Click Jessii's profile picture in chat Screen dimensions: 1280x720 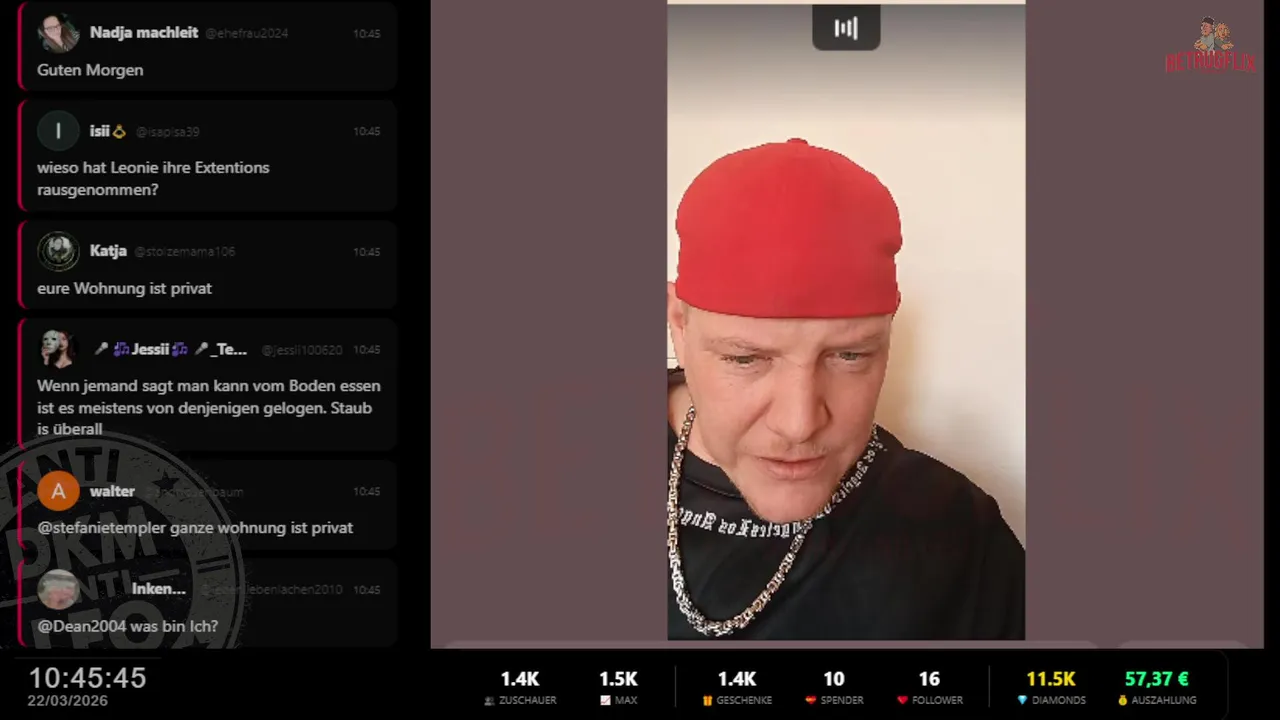(x=58, y=349)
